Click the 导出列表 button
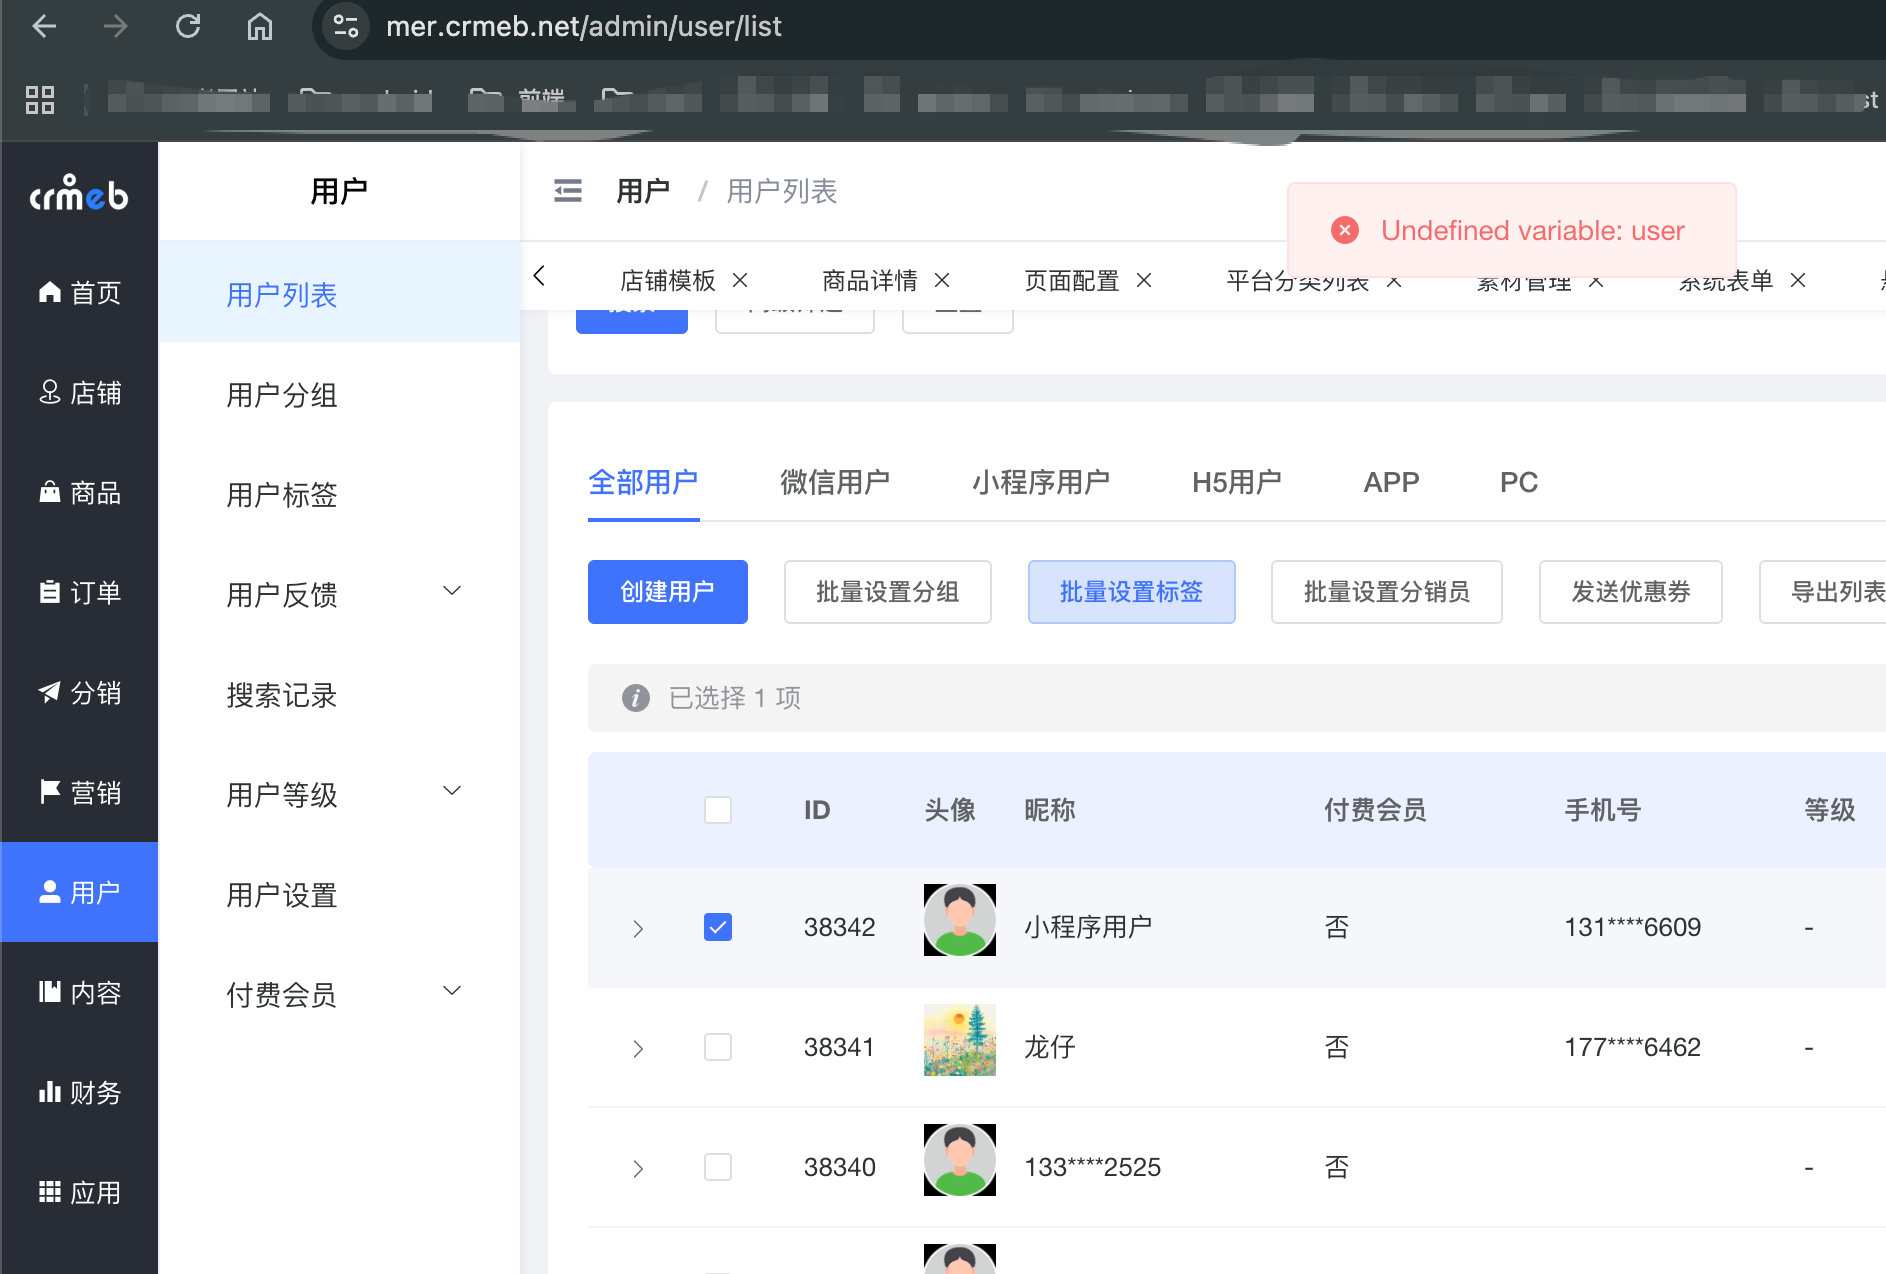The image size is (1886, 1274). [x=1823, y=592]
